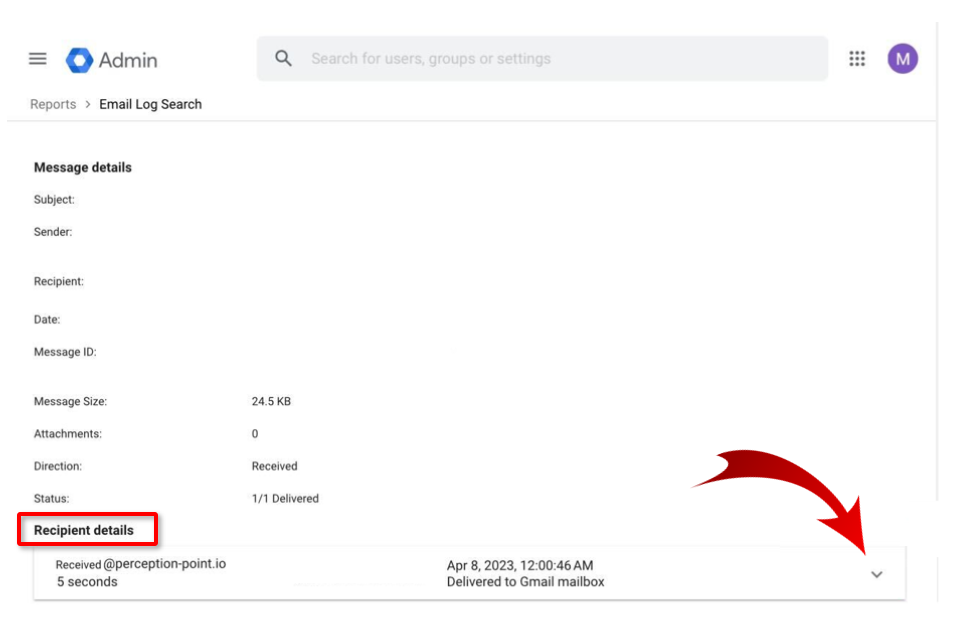The width and height of the screenshot is (964, 626).
Task: Click the Recipient details heading
Action: [x=84, y=531]
